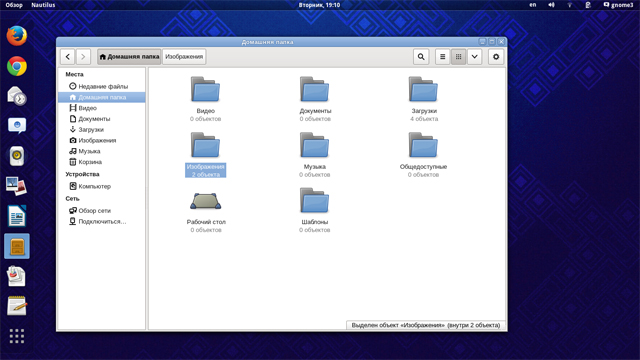Viewport: 640px width, 360px height.
Task: Open the gnome3 user menu
Action: (x=618, y=5)
